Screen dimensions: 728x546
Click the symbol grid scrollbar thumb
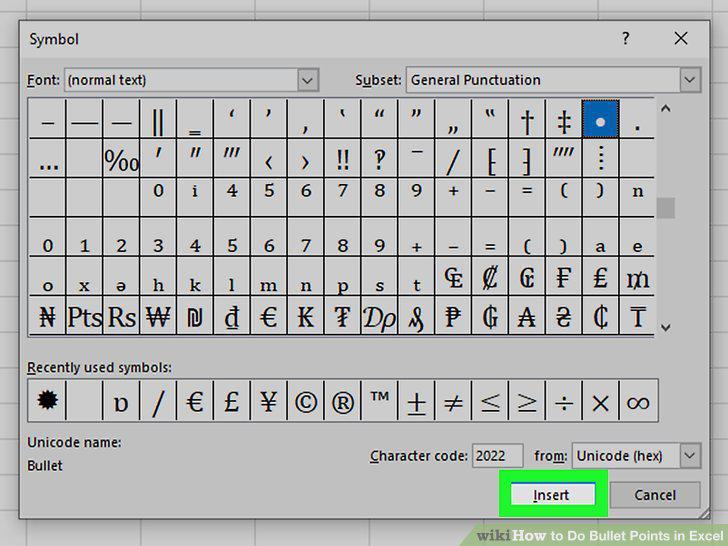[665, 208]
